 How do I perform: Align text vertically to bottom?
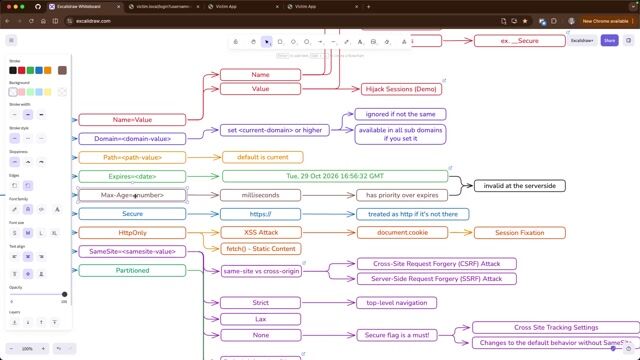(x=41, y=274)
